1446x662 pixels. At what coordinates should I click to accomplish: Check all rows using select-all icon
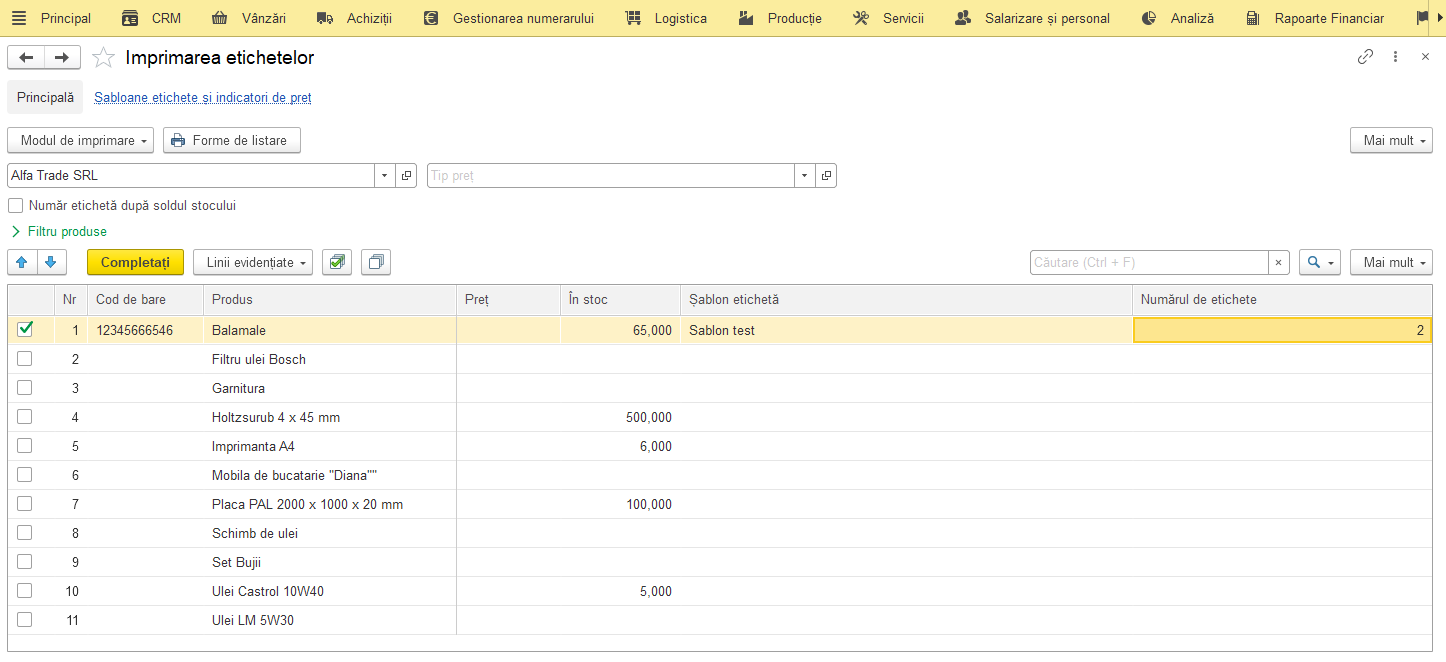[x=337, y=262]
